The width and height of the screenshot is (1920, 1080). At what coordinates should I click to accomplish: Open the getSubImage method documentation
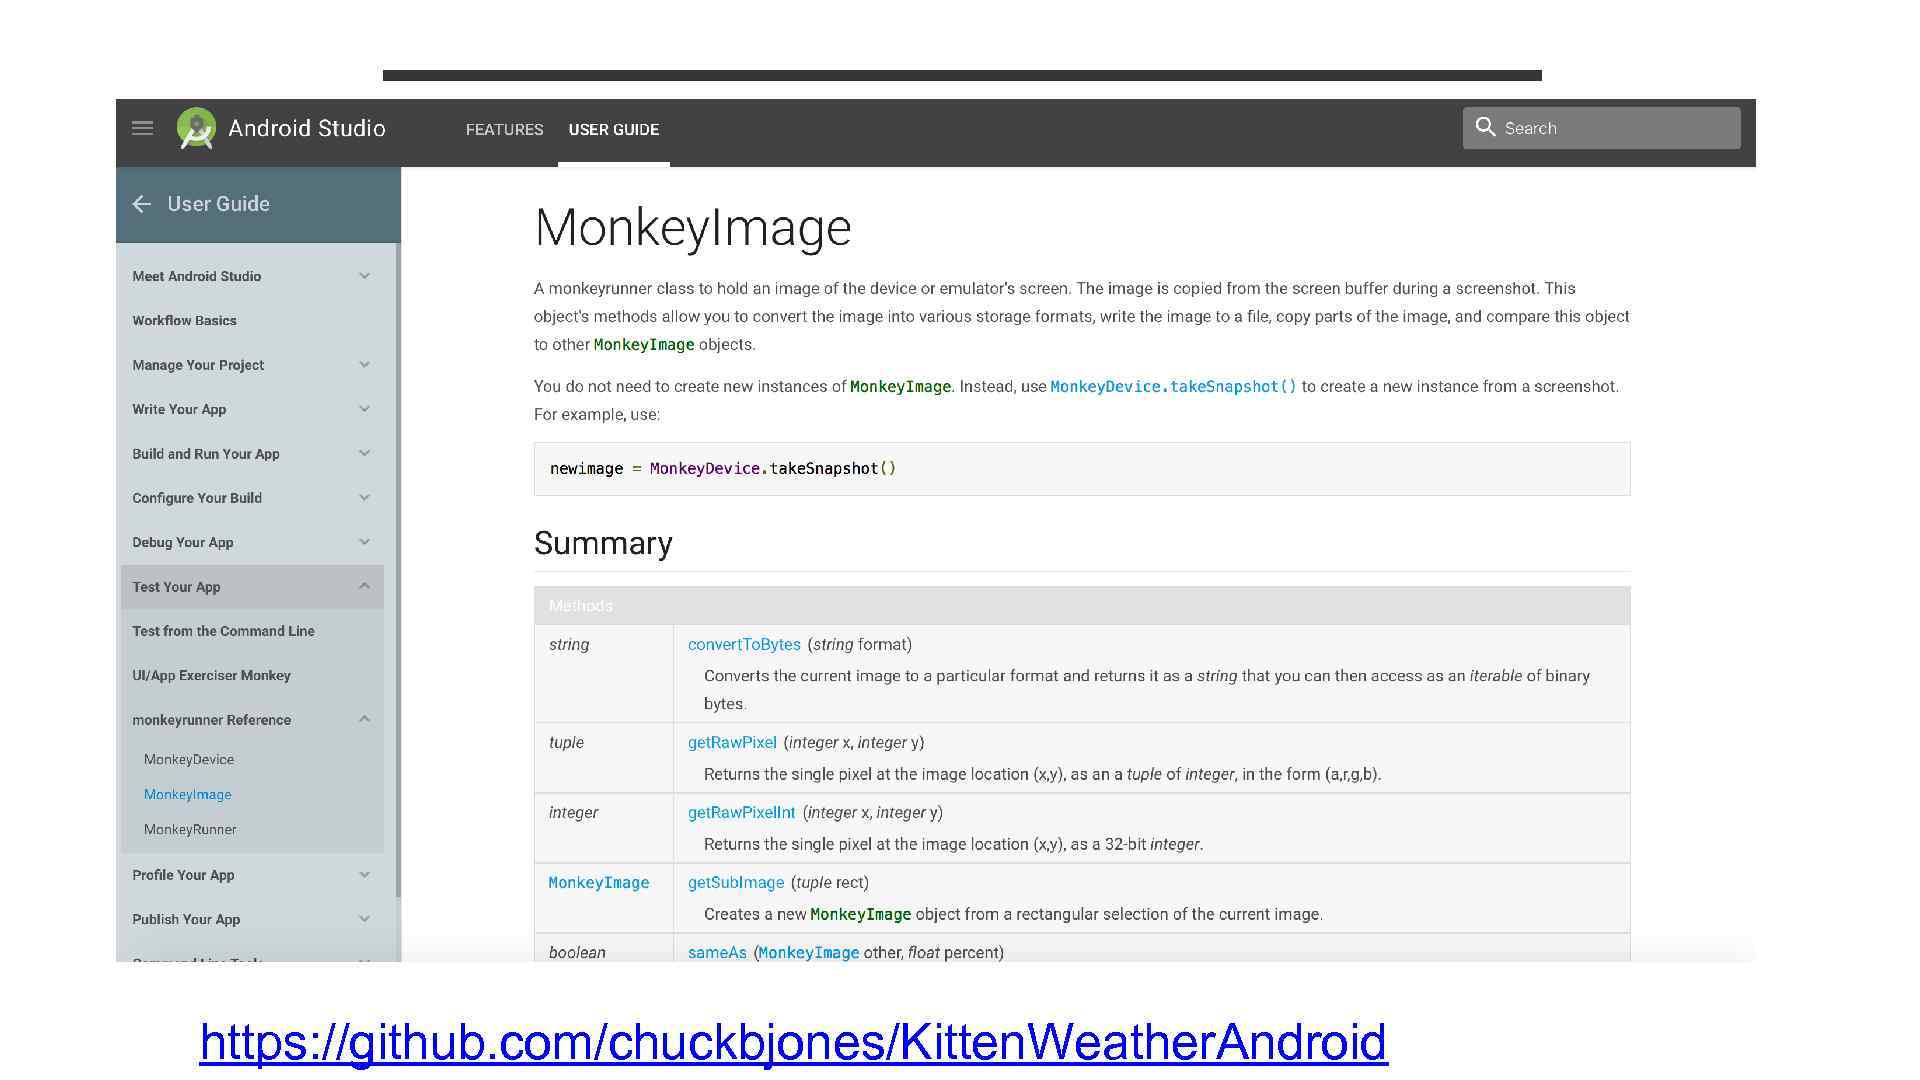click(735, 882)
